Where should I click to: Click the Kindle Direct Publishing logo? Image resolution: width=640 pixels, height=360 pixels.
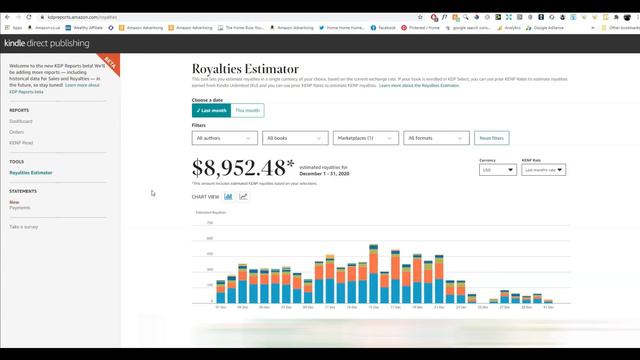click(x=47, y=43)
